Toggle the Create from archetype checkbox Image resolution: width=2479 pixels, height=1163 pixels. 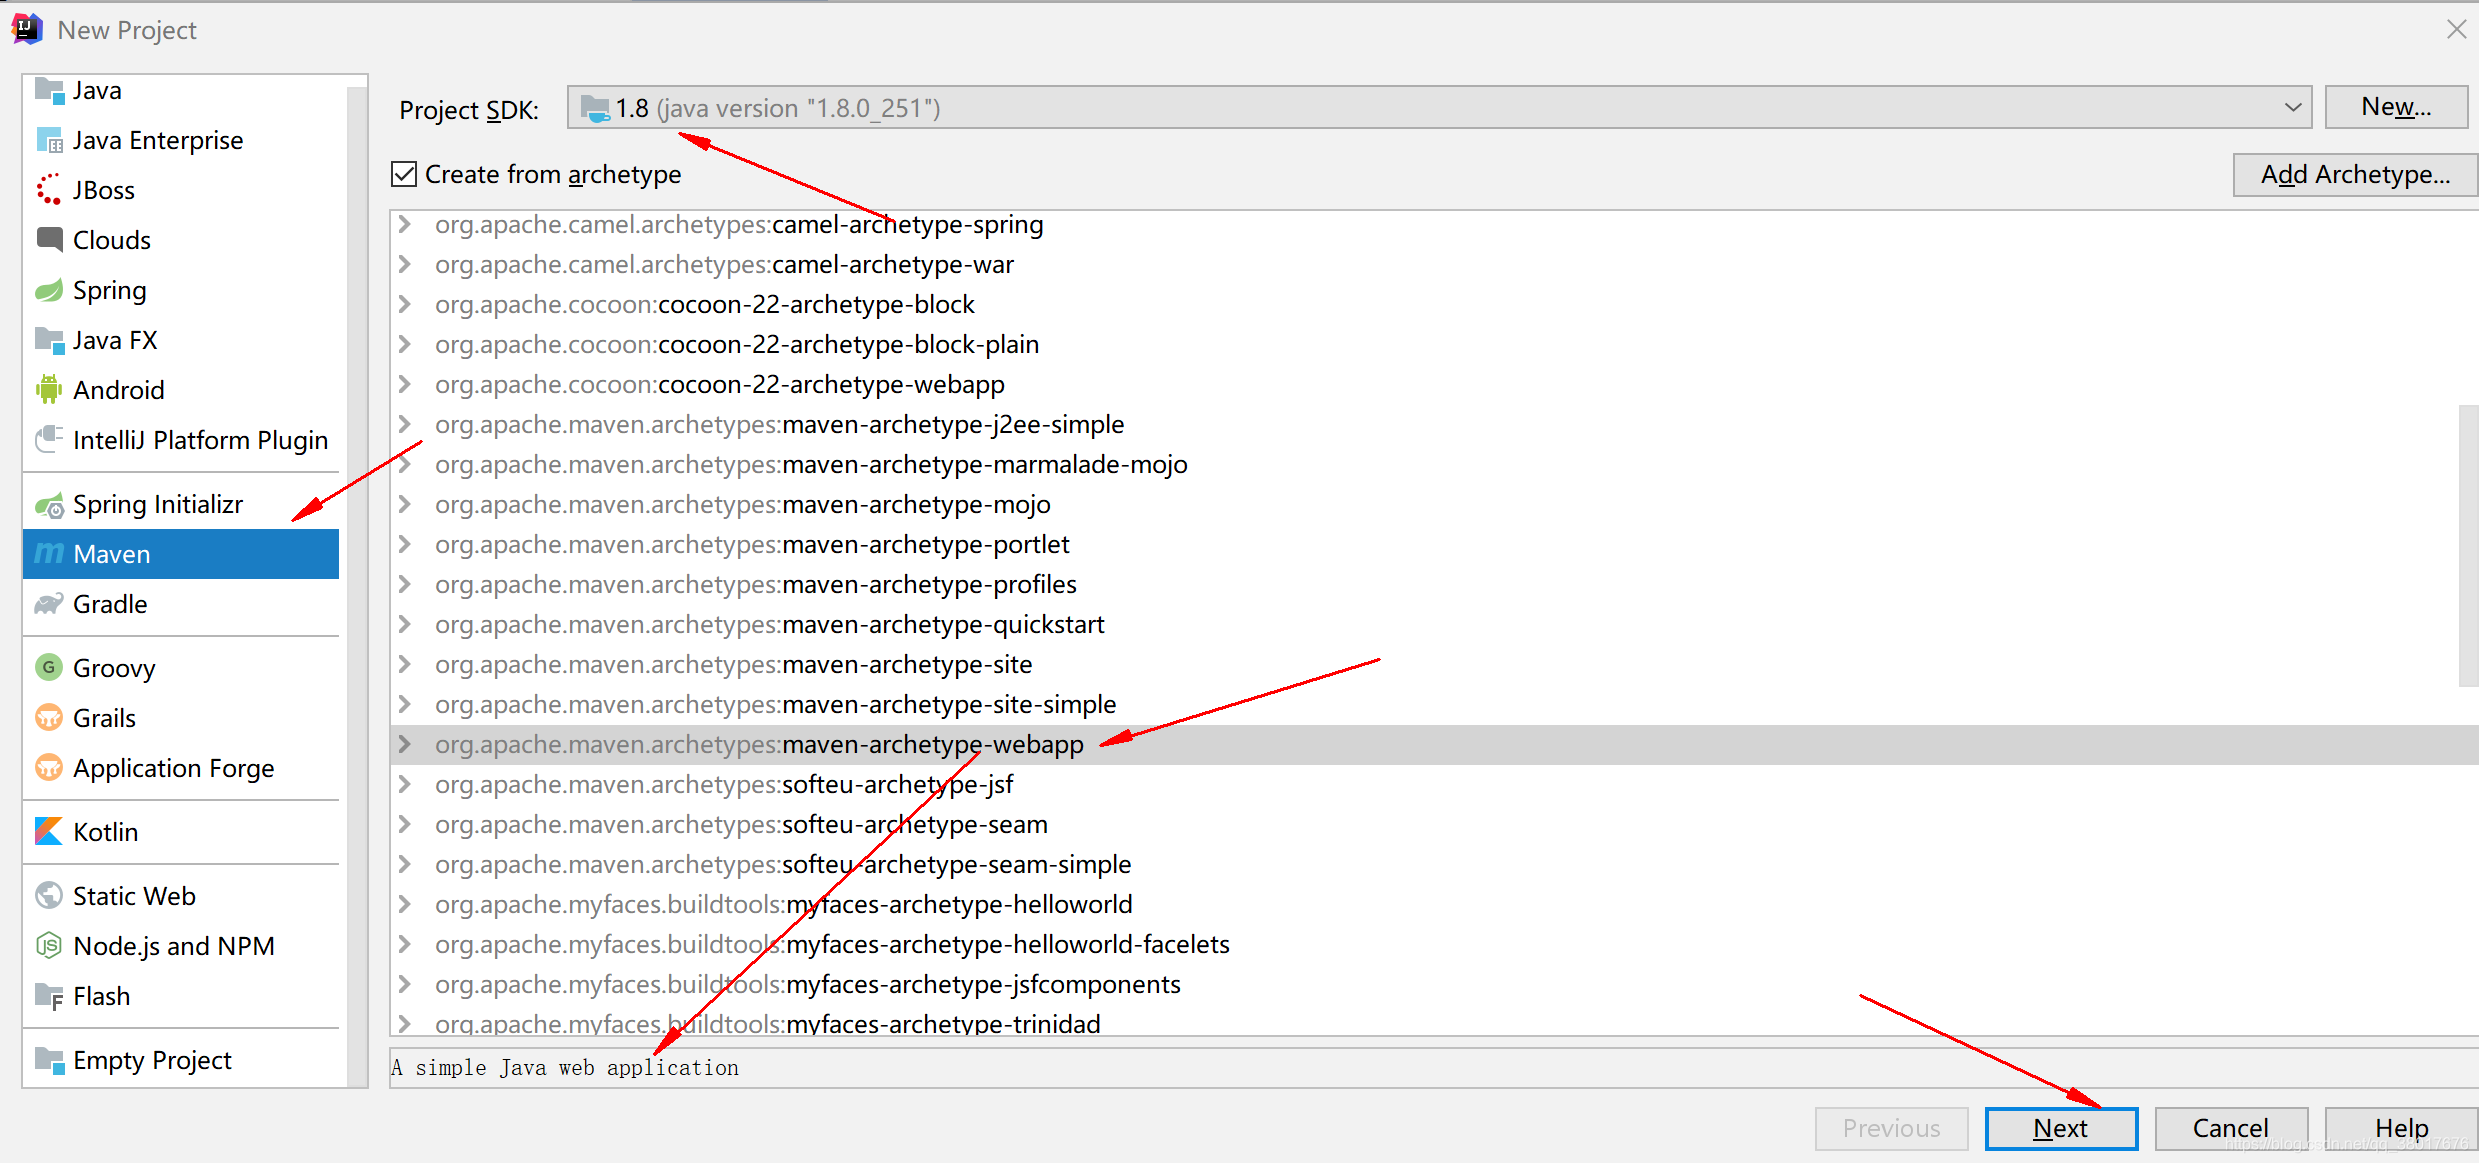coord(404,175)
